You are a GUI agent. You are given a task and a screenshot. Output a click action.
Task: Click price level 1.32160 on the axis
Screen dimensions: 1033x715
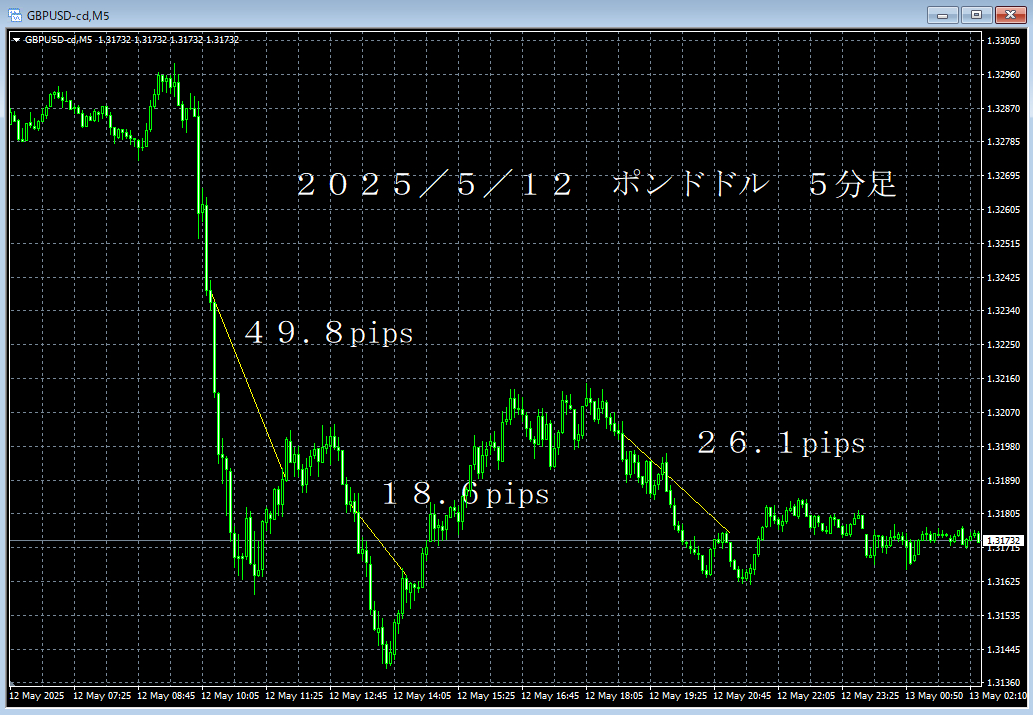point(1003,379)
